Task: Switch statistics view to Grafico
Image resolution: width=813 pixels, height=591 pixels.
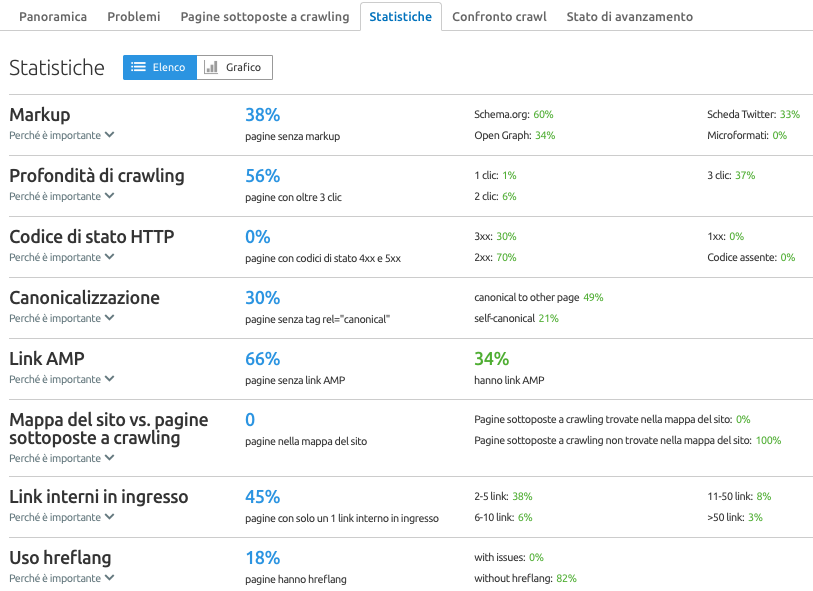Action: tap(234, 67)
